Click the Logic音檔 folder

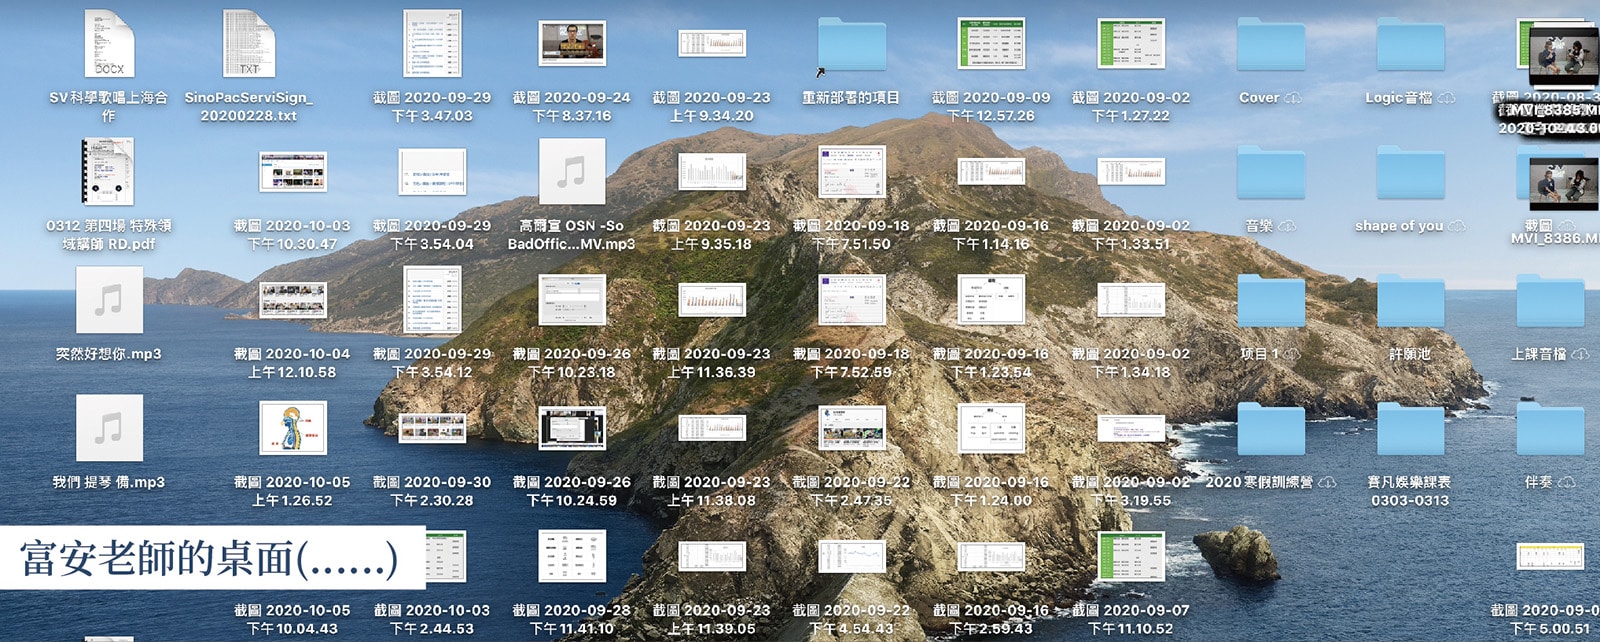click(1410, 45)
